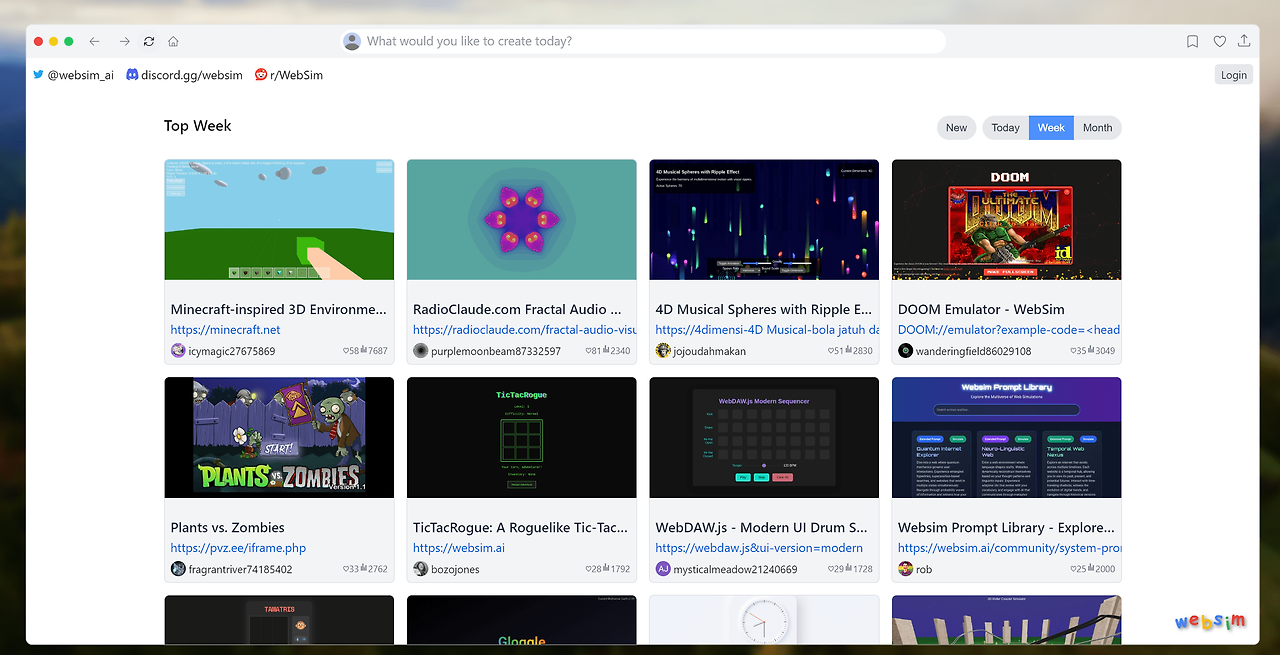The height and width of the screenshot is (655, 1280).
Task: Click the Reddit logo icon
Action: coord(261,74)
